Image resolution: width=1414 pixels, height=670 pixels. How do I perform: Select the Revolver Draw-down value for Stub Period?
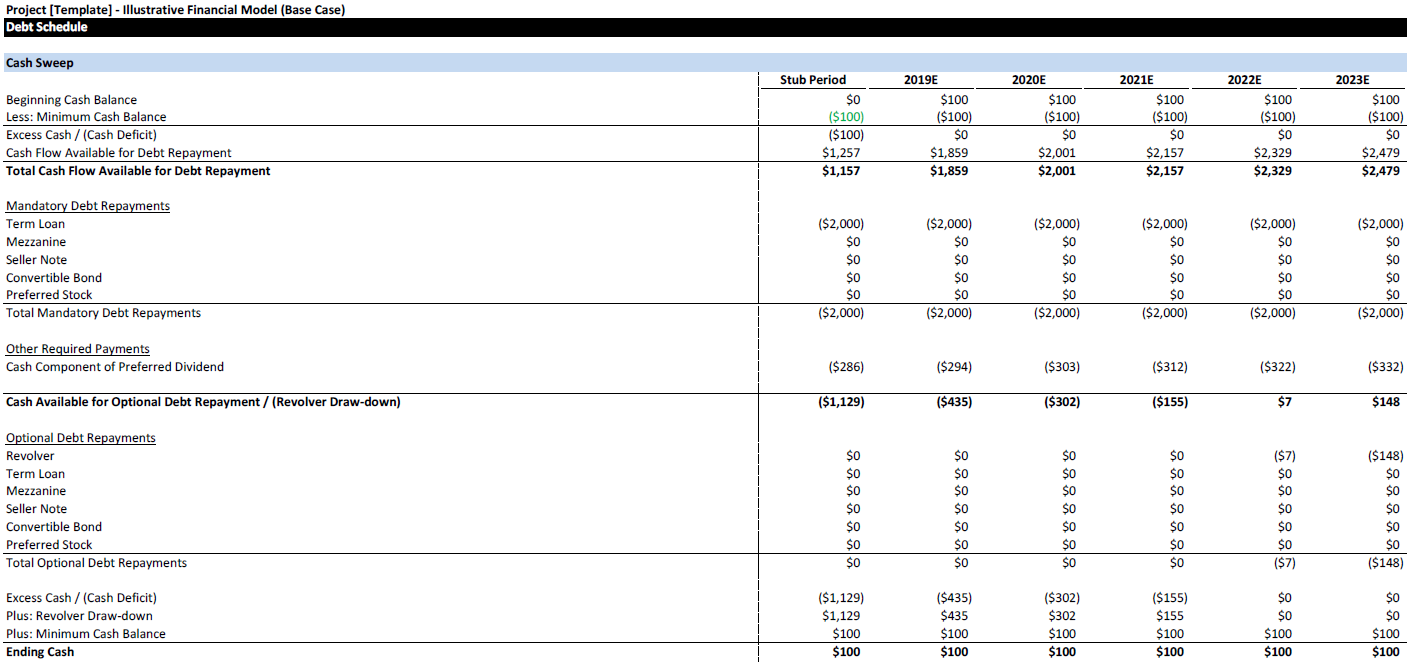point(840,616)
